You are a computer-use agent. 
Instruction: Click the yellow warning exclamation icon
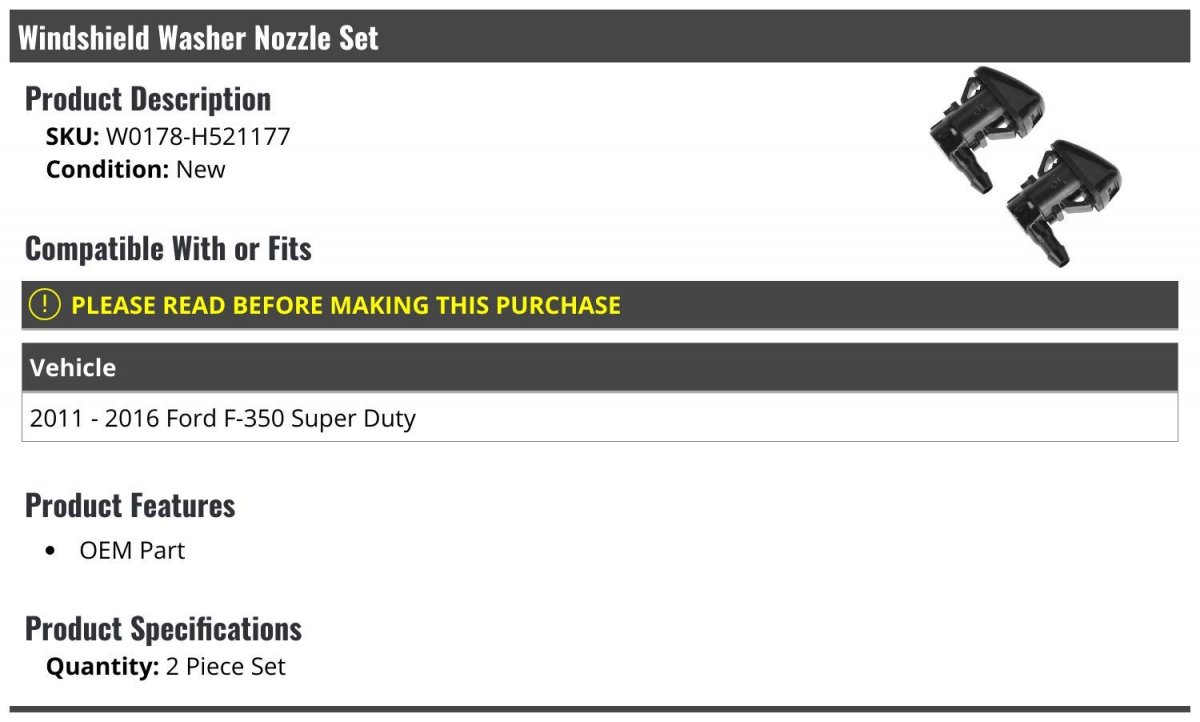(45, 304)
